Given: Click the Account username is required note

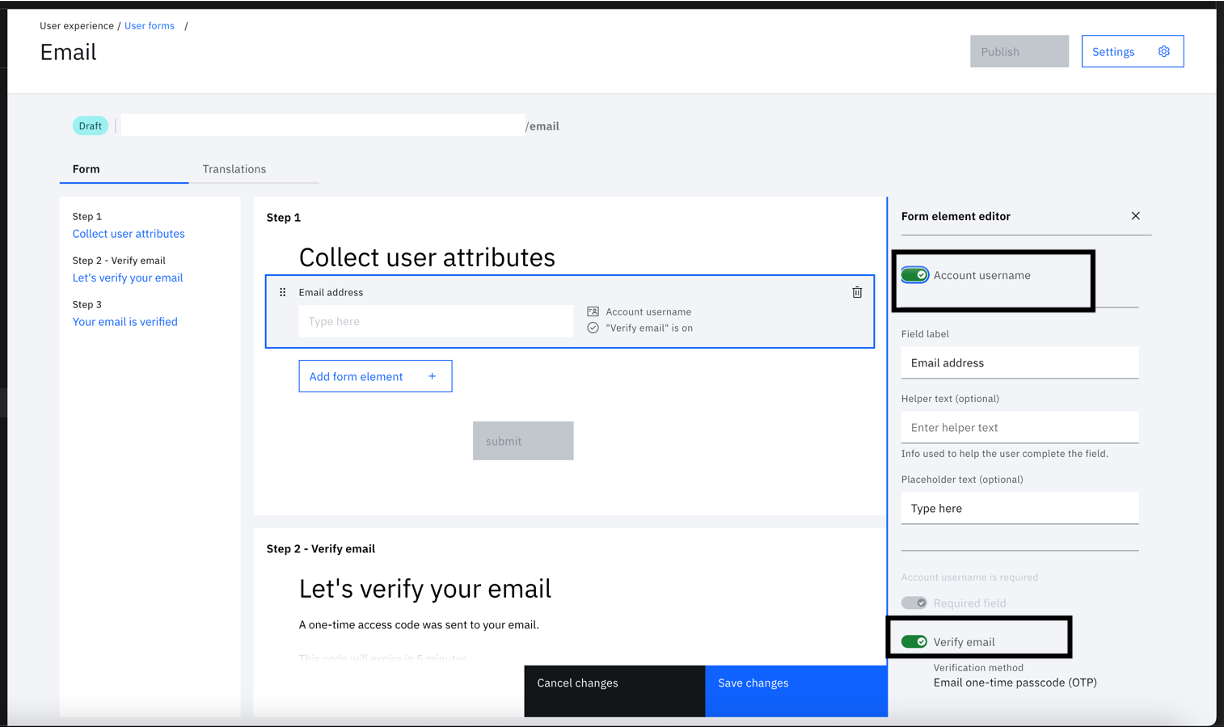Looking at the screenshot, I should pyautogui.click(x=970, y=577).
